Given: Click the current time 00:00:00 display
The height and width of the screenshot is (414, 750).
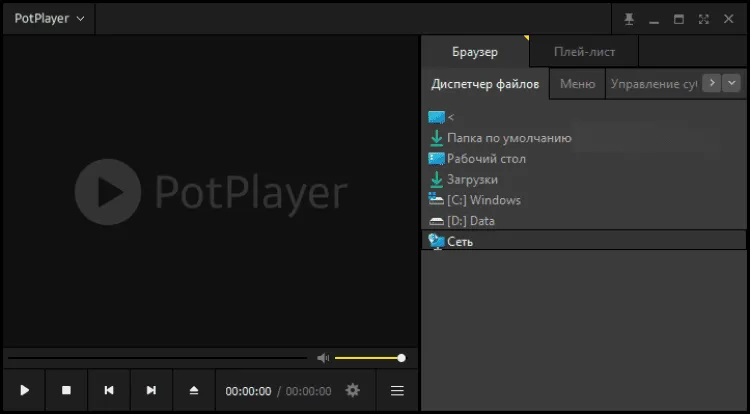Looking at the screenshot, I should [248, 391].
